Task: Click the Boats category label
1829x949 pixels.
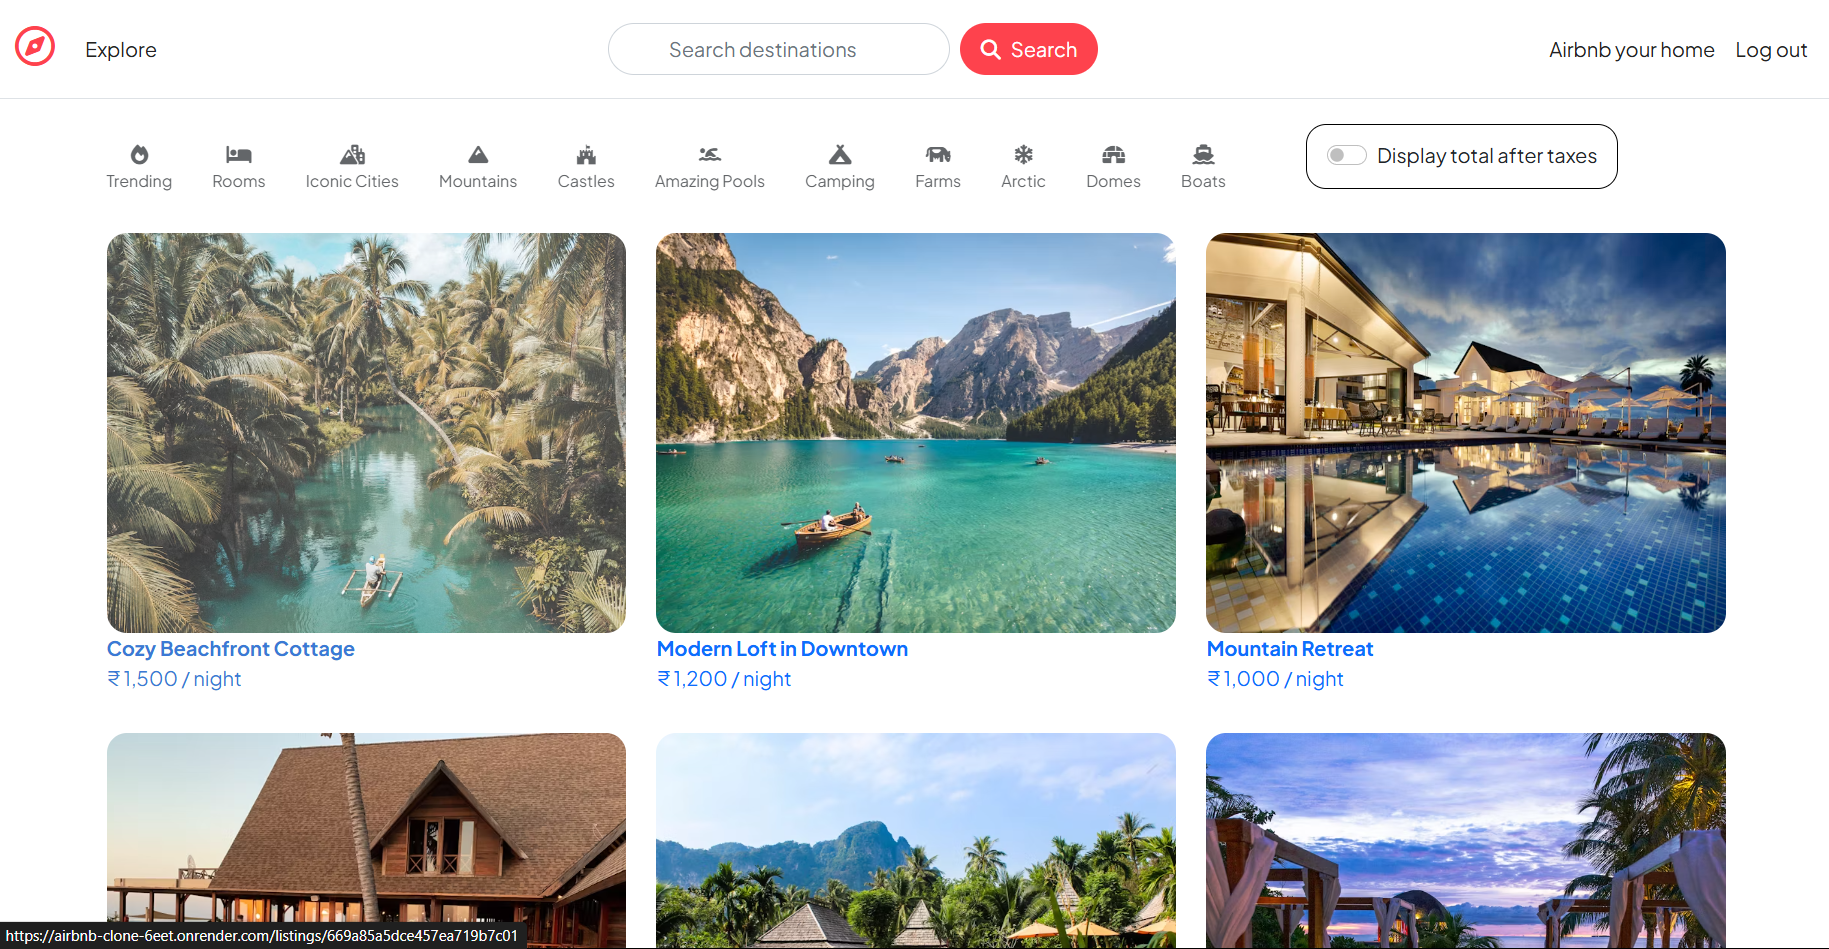Action: point(1203,181)
